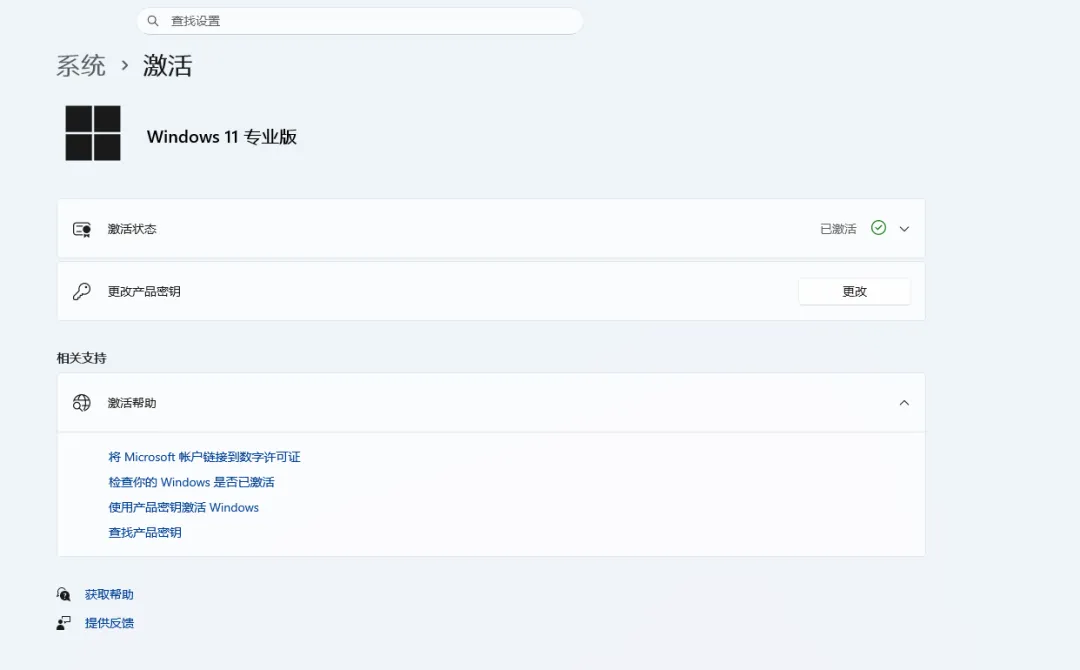Click the 激活 breadcrumb title

tap(167, 65)
